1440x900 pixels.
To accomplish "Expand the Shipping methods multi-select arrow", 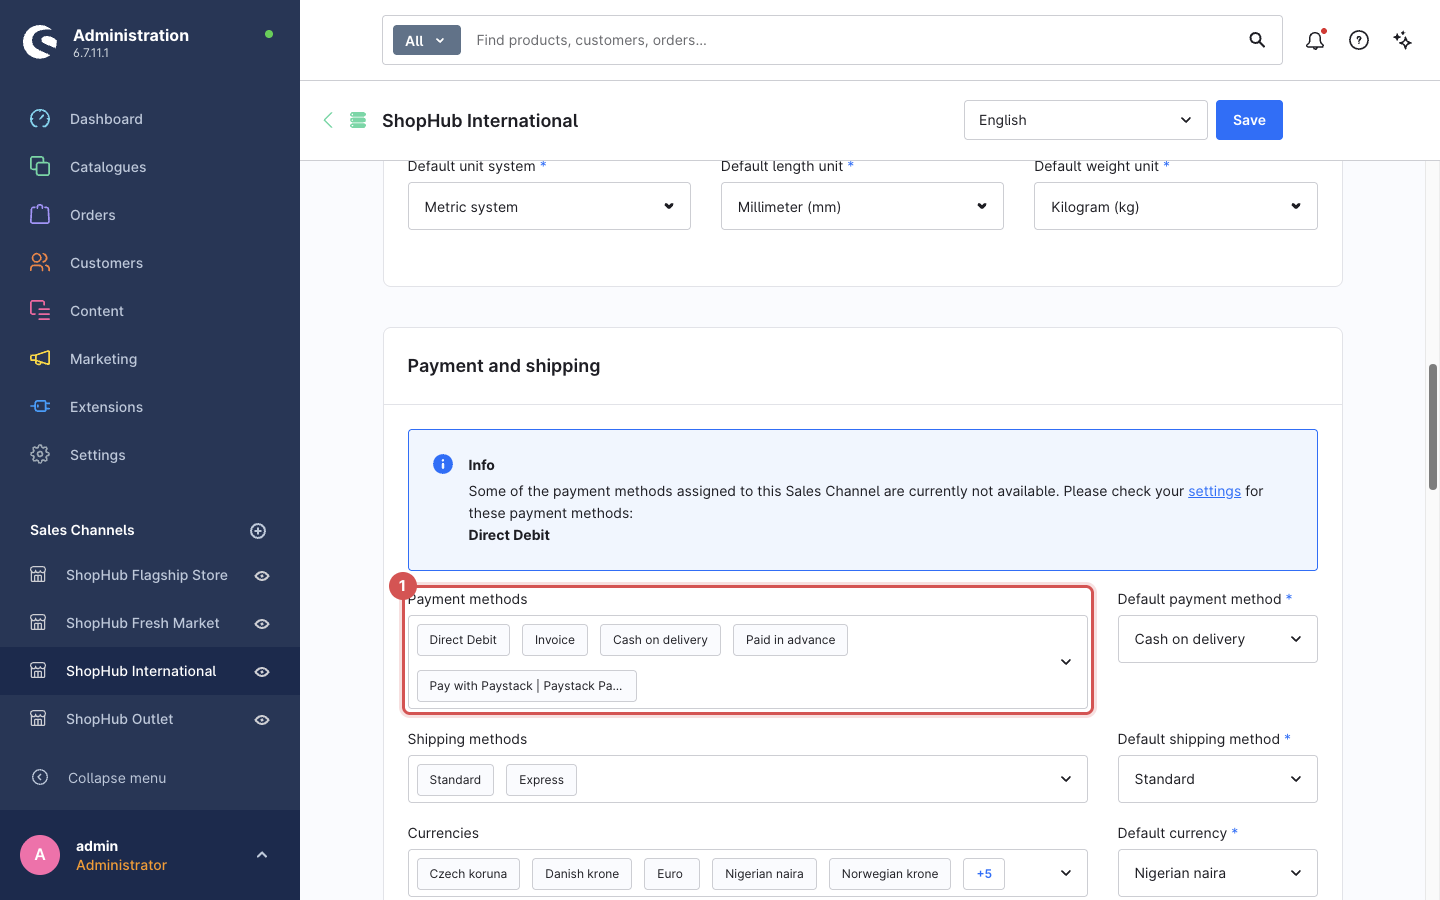I will click(x=1066, y=779).
